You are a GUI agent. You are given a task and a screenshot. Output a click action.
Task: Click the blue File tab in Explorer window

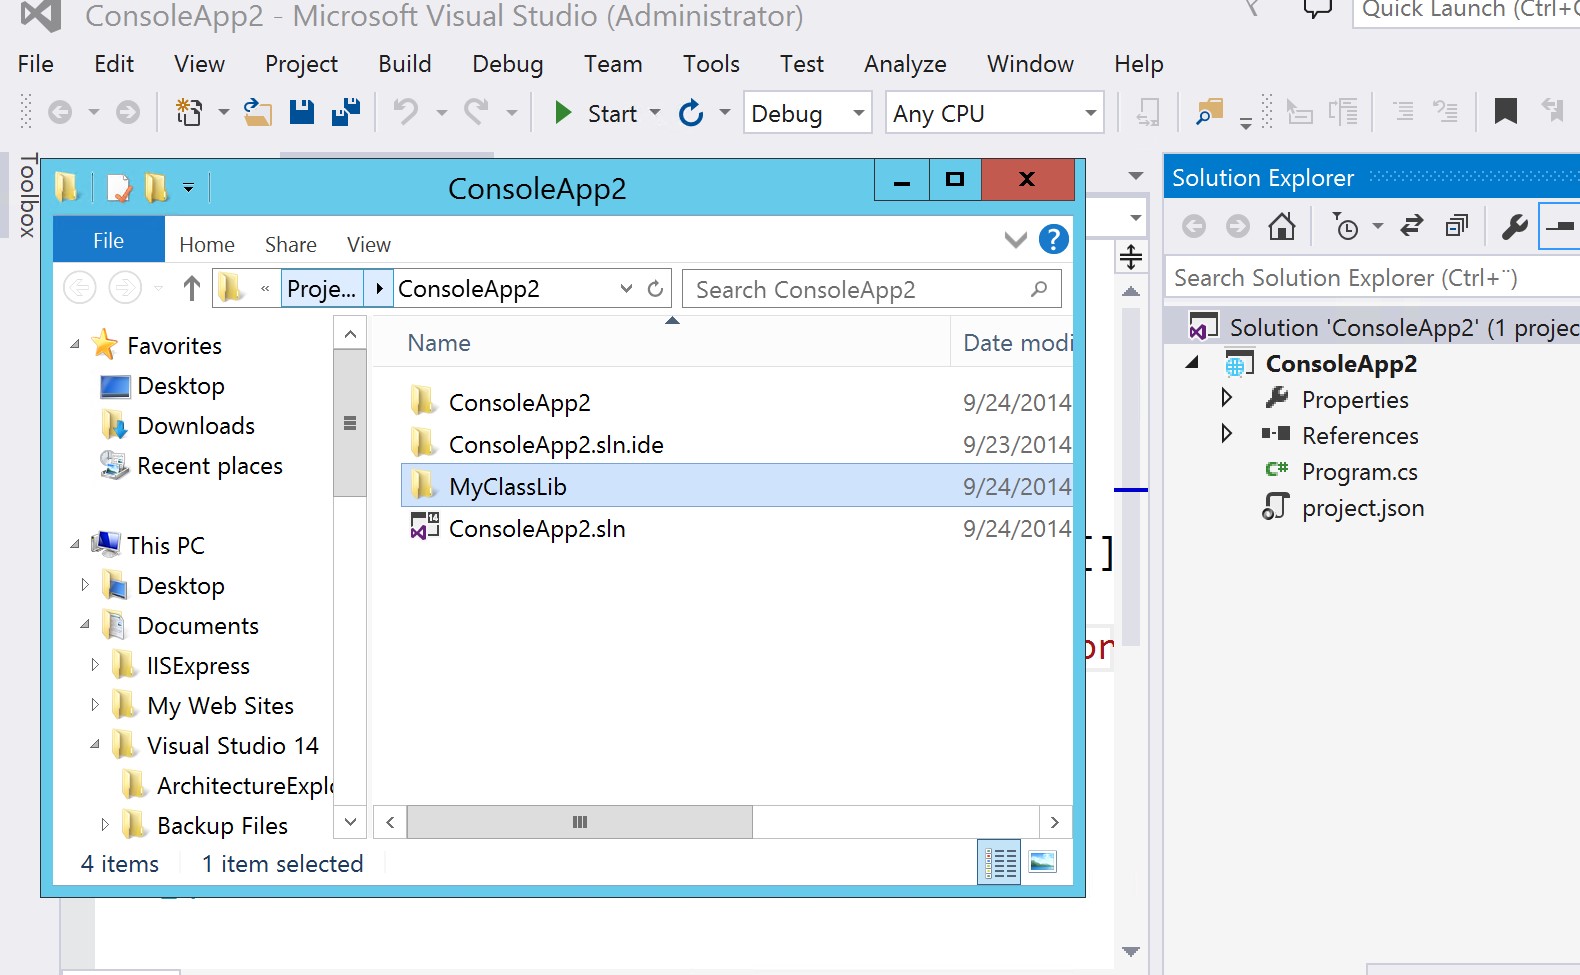coord(108,240)
